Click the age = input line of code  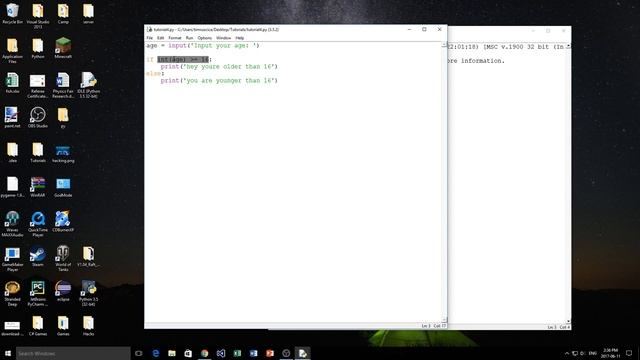click(202, 46)
